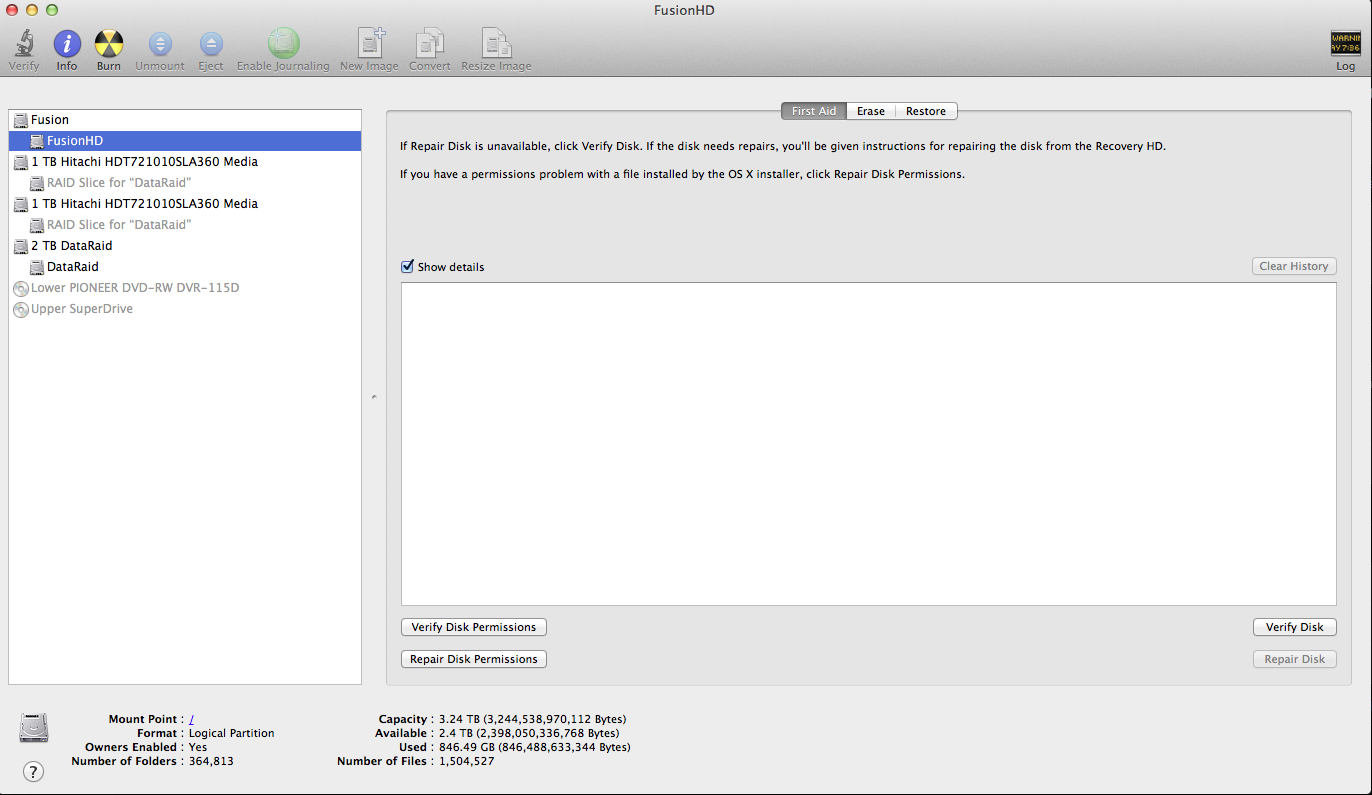Click the Owners Enabled Yes value
Viewport: 1372px width, 795px height.
198,747
